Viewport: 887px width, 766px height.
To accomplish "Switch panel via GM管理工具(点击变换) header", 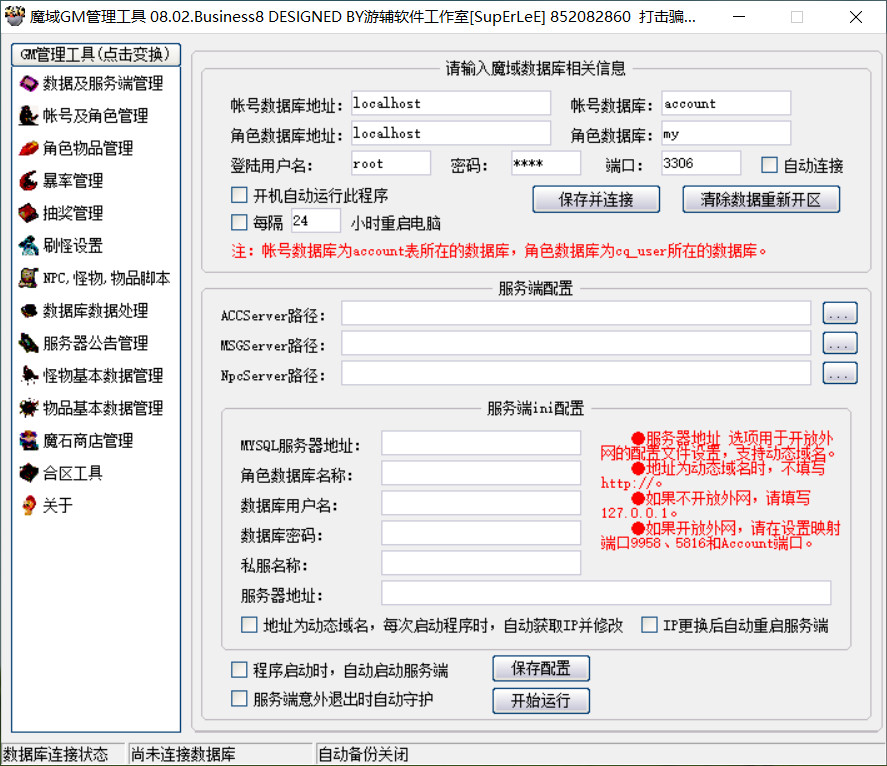I will tap(95, 54).
